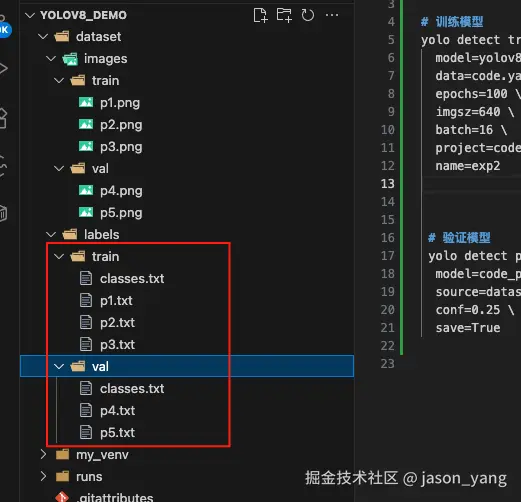Click the imgsz=640 line in editor
The width and height of the screenshot is (521, 502).
point(475,112)
